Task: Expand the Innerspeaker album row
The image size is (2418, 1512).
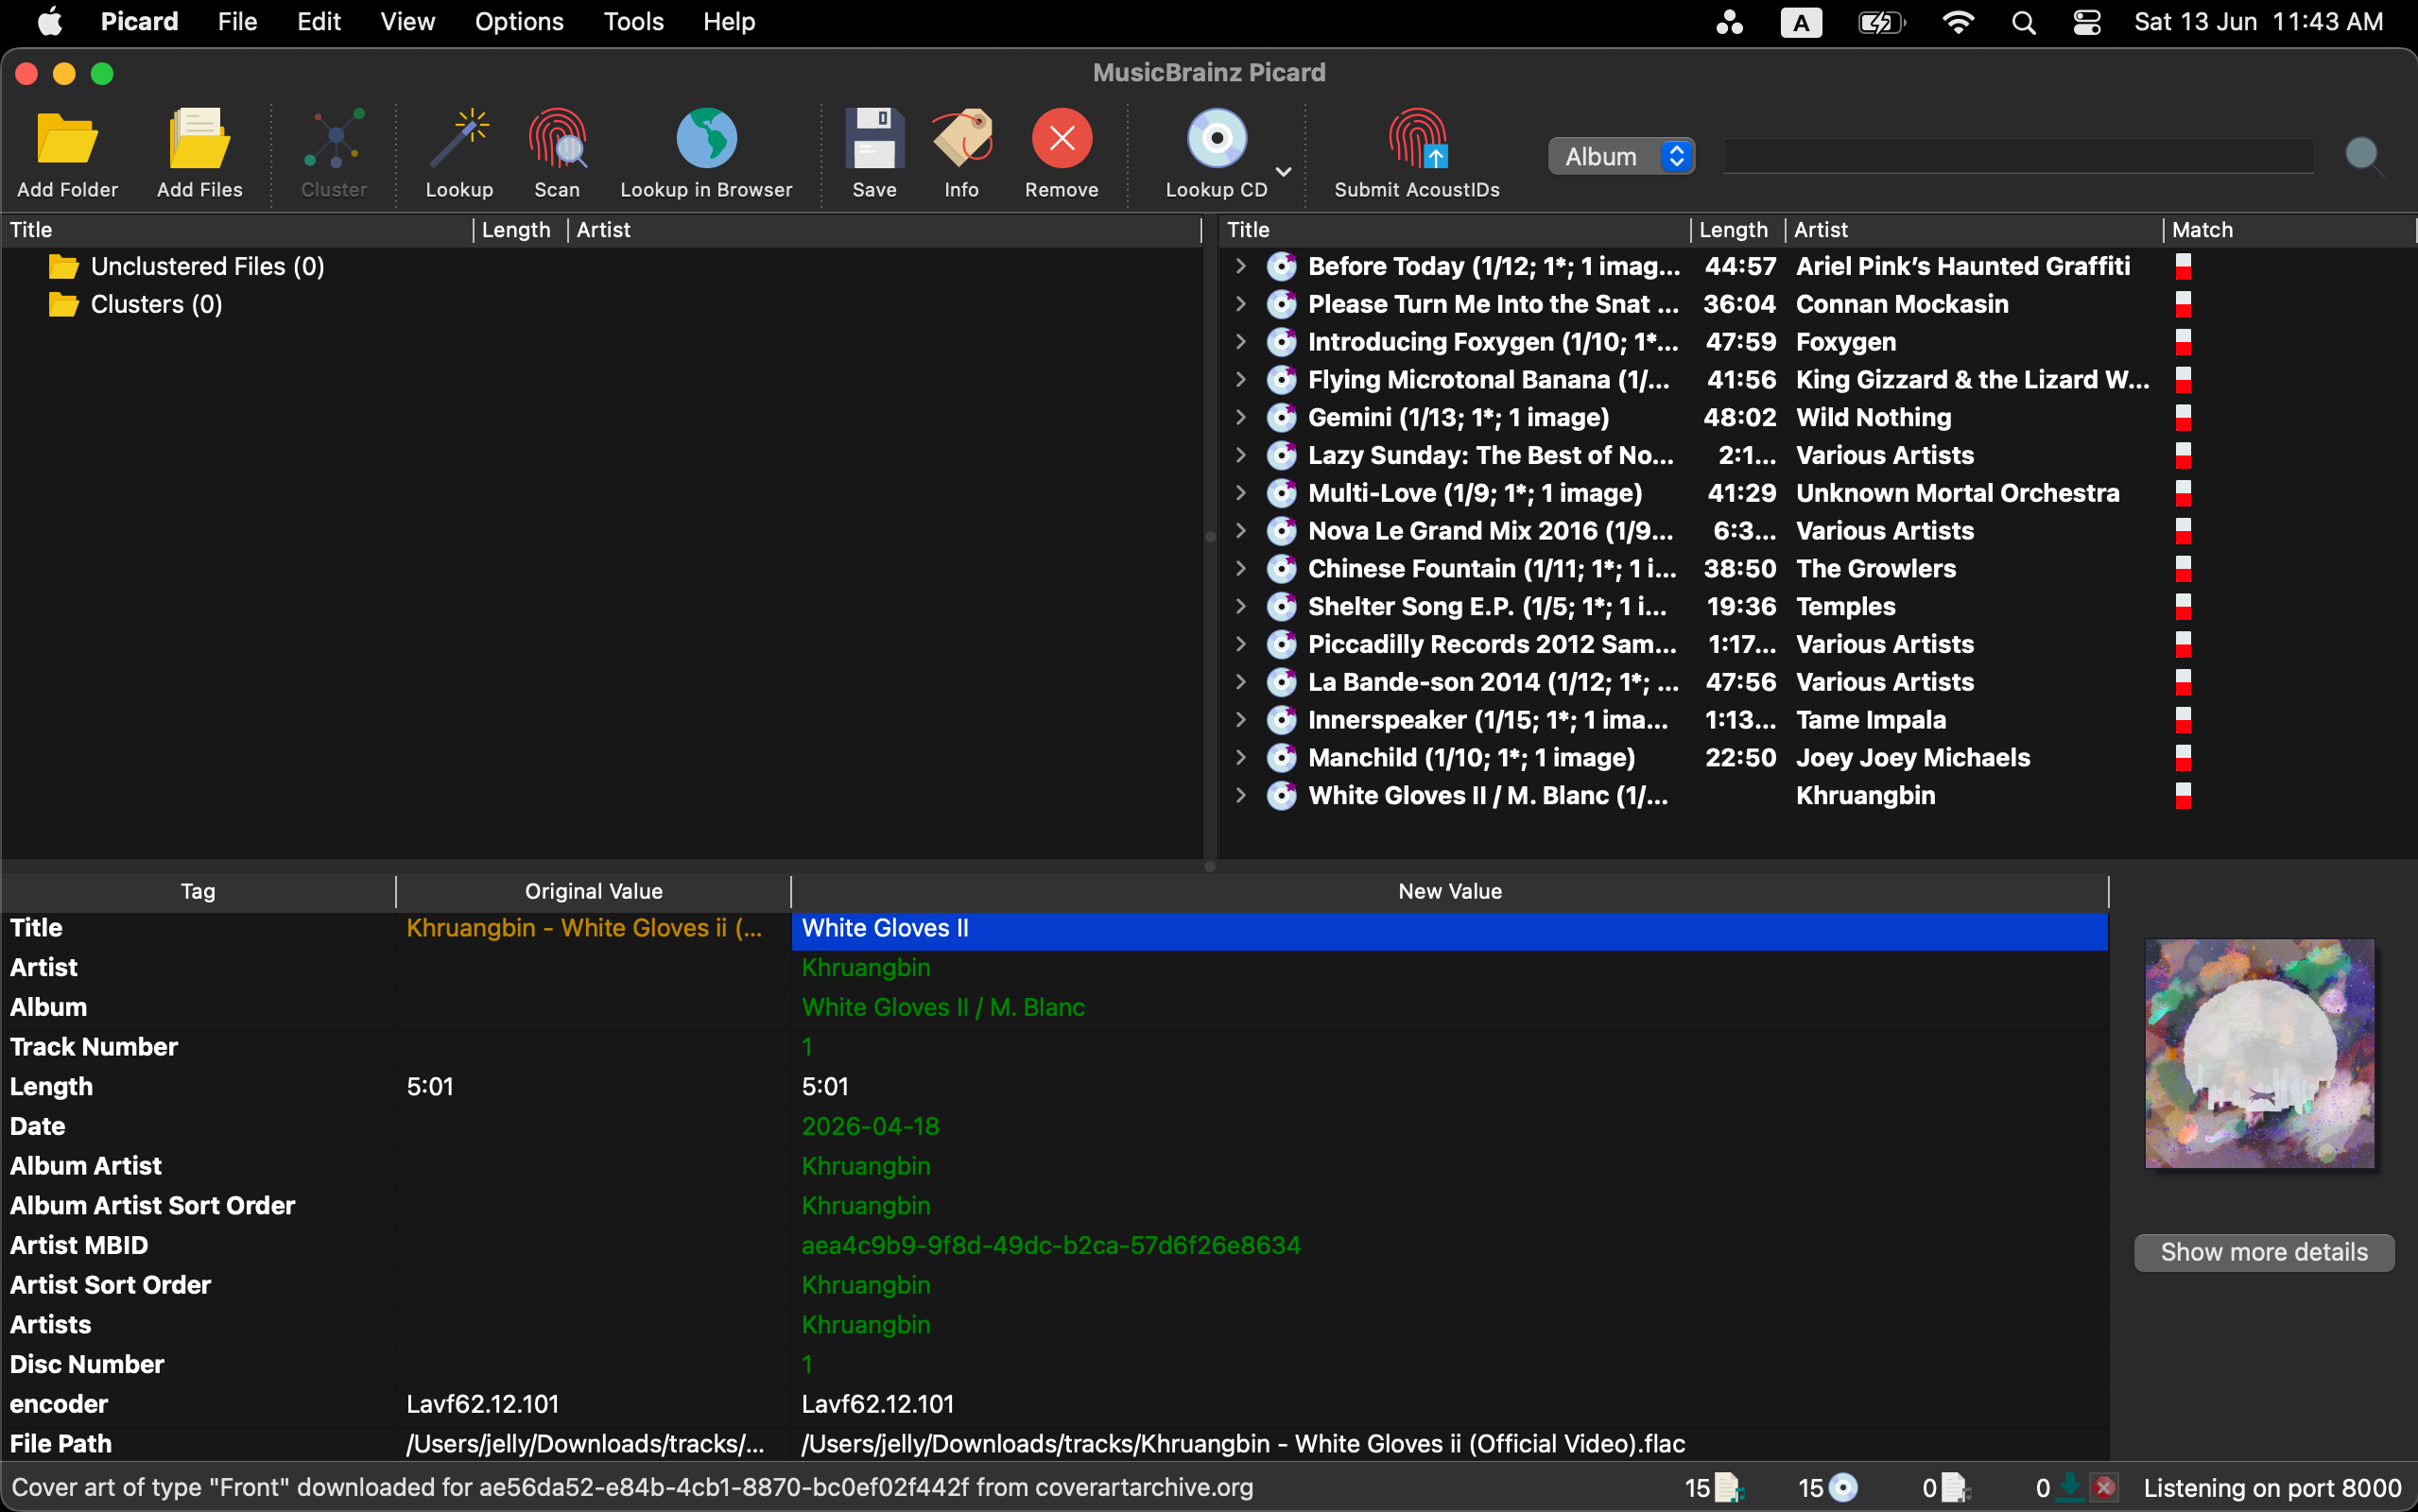Action: [1241, 720]
